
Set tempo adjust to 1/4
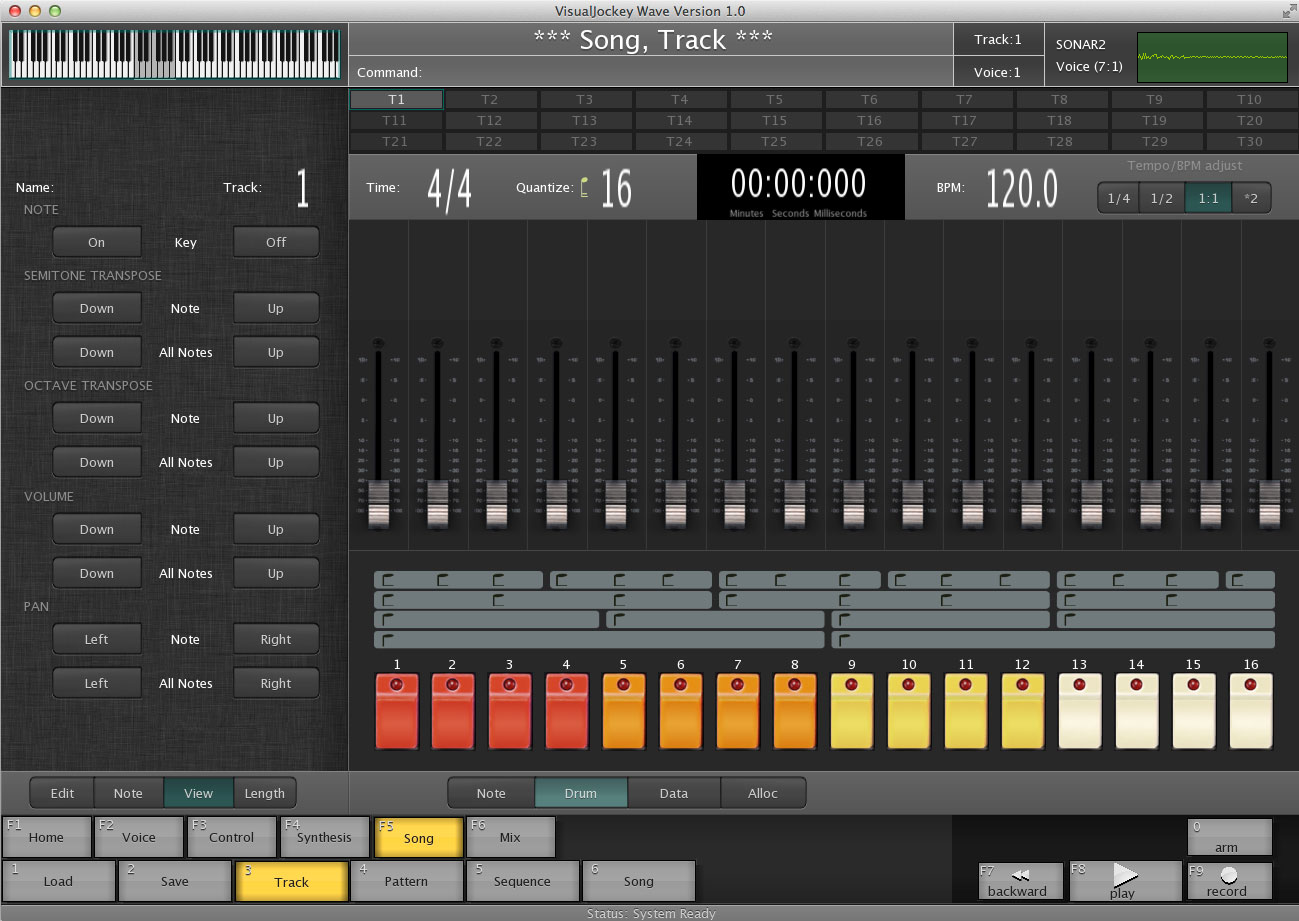point(1118,198)
